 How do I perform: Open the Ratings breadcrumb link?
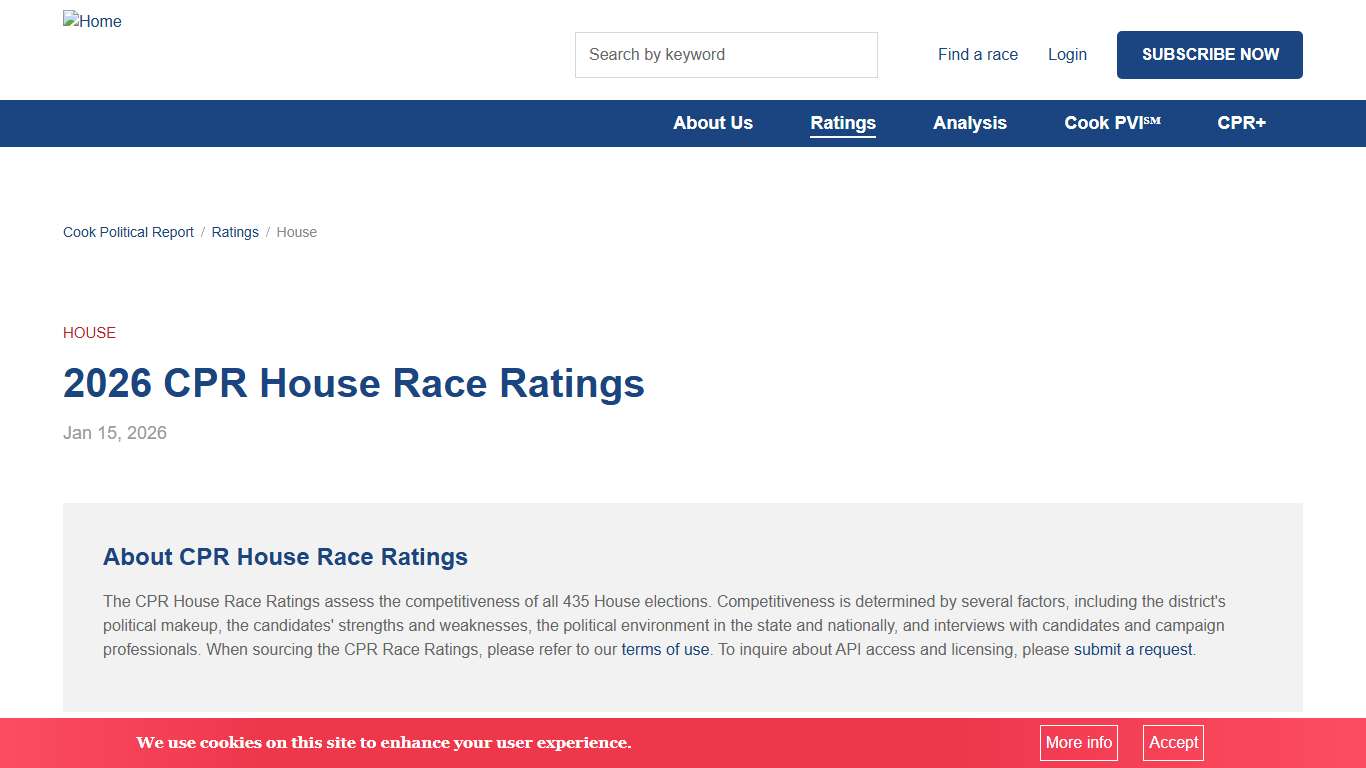coord(235,232)
